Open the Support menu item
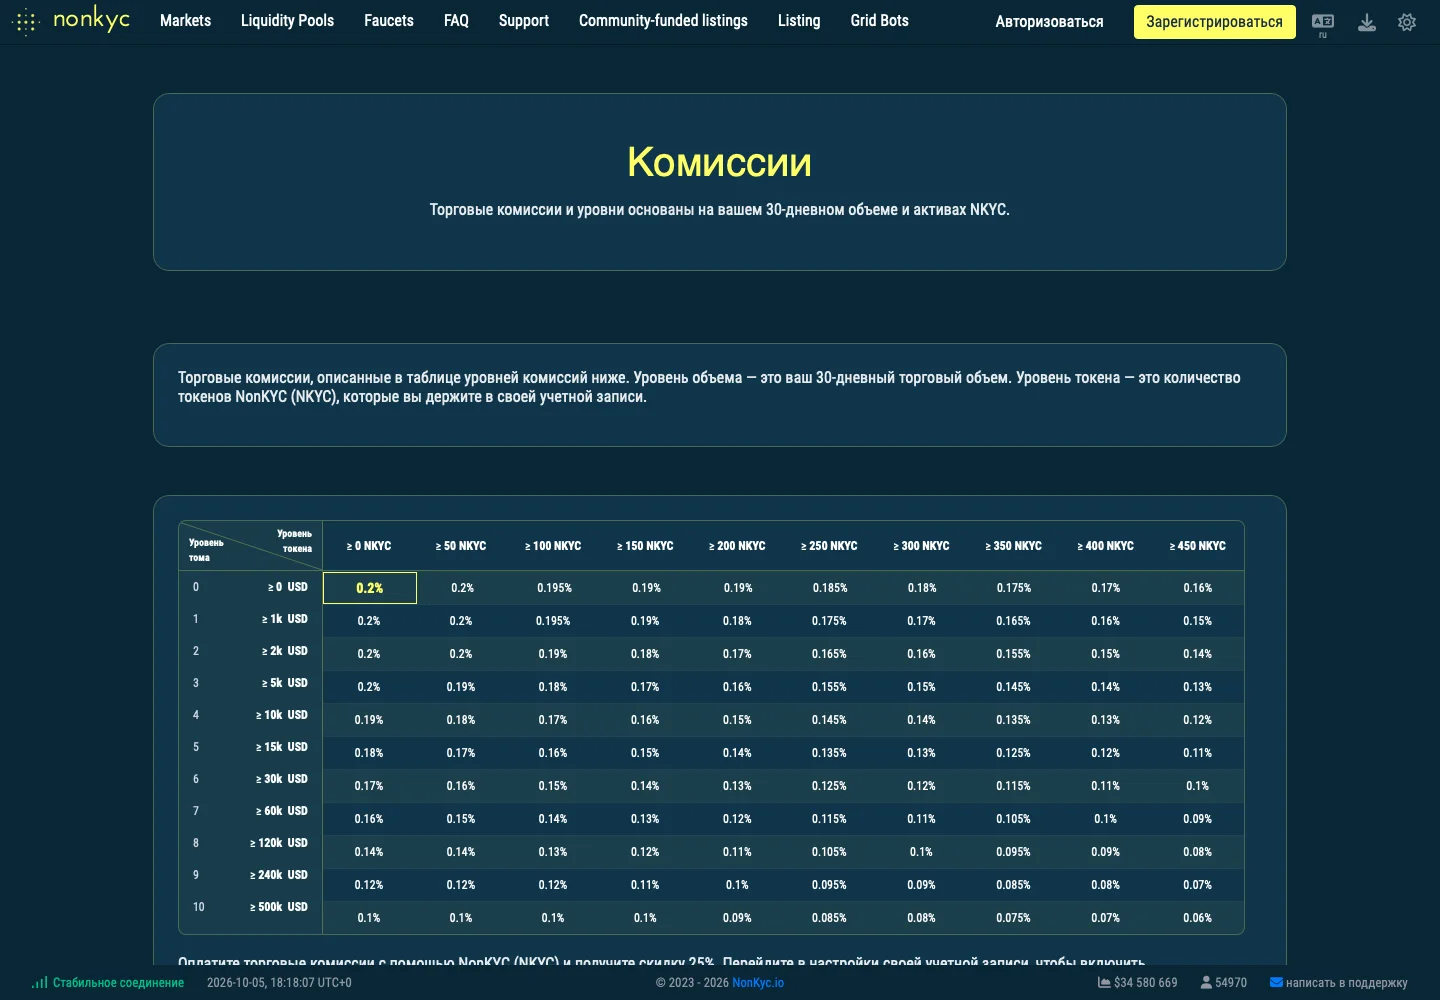1440x1000 pixels. click(x=524, y=20)
